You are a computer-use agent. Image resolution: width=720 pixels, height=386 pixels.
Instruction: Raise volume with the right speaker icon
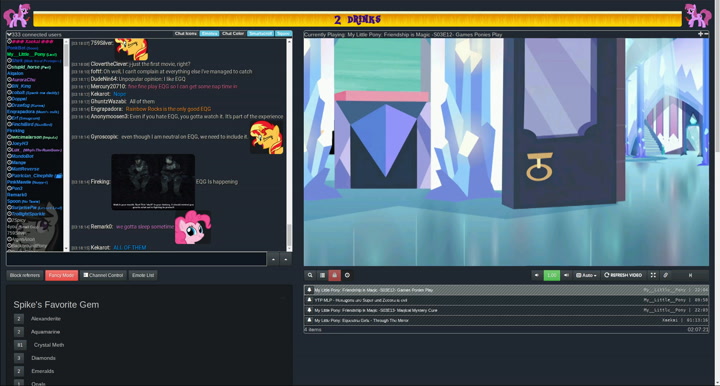[566, 275]
